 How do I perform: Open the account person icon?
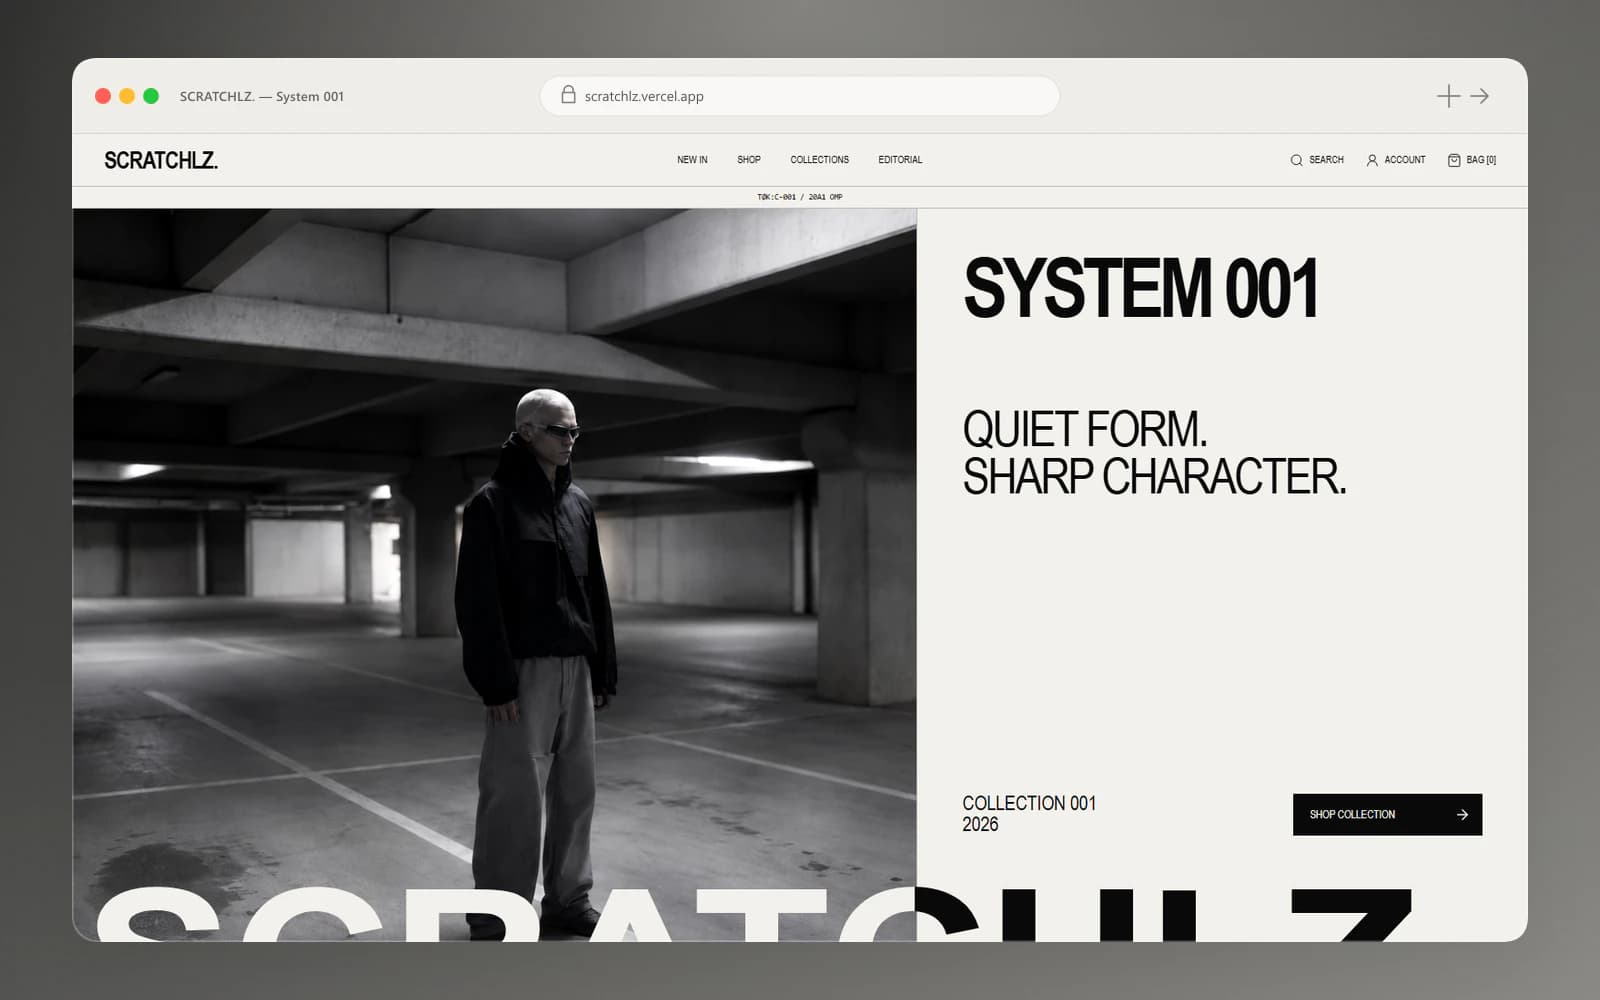coord(1372,160)
